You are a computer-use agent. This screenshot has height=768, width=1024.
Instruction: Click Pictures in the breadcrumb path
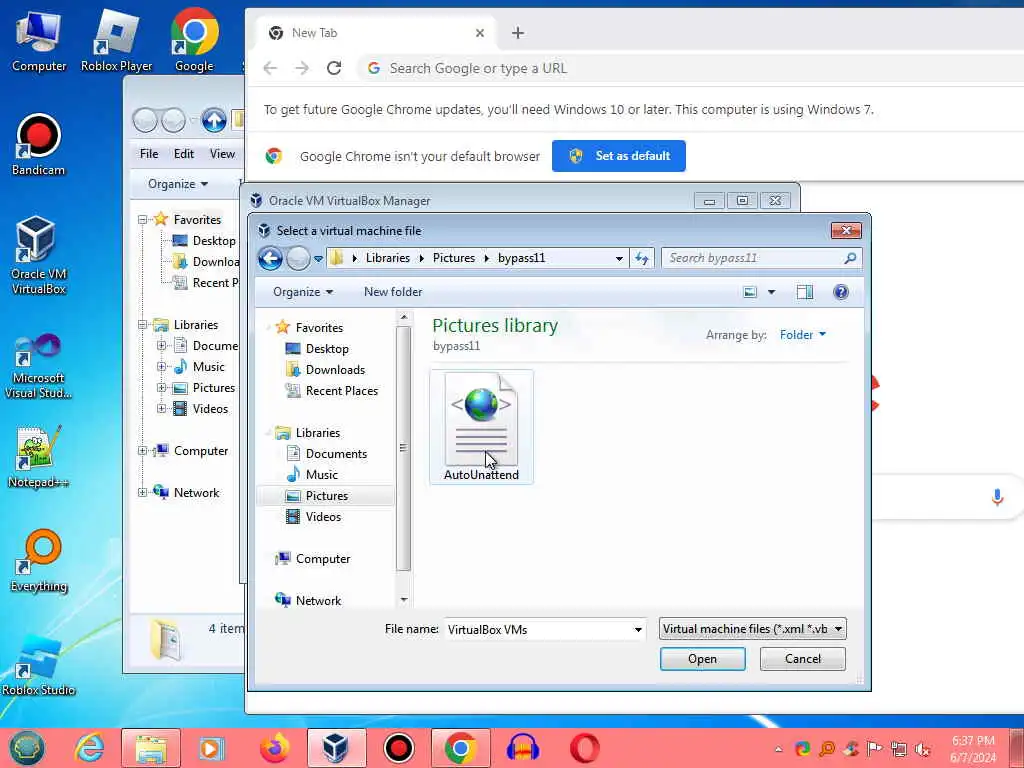tap(454, 258)
